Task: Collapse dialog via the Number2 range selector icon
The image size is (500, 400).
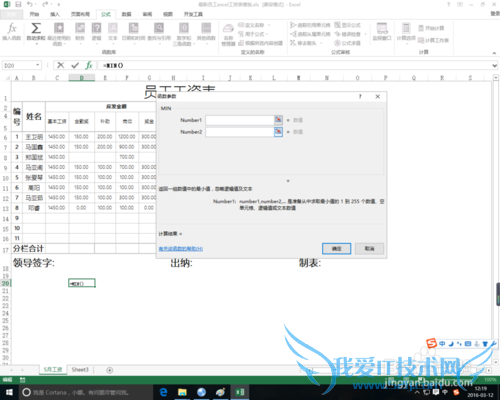Action: tap(278, 132)
